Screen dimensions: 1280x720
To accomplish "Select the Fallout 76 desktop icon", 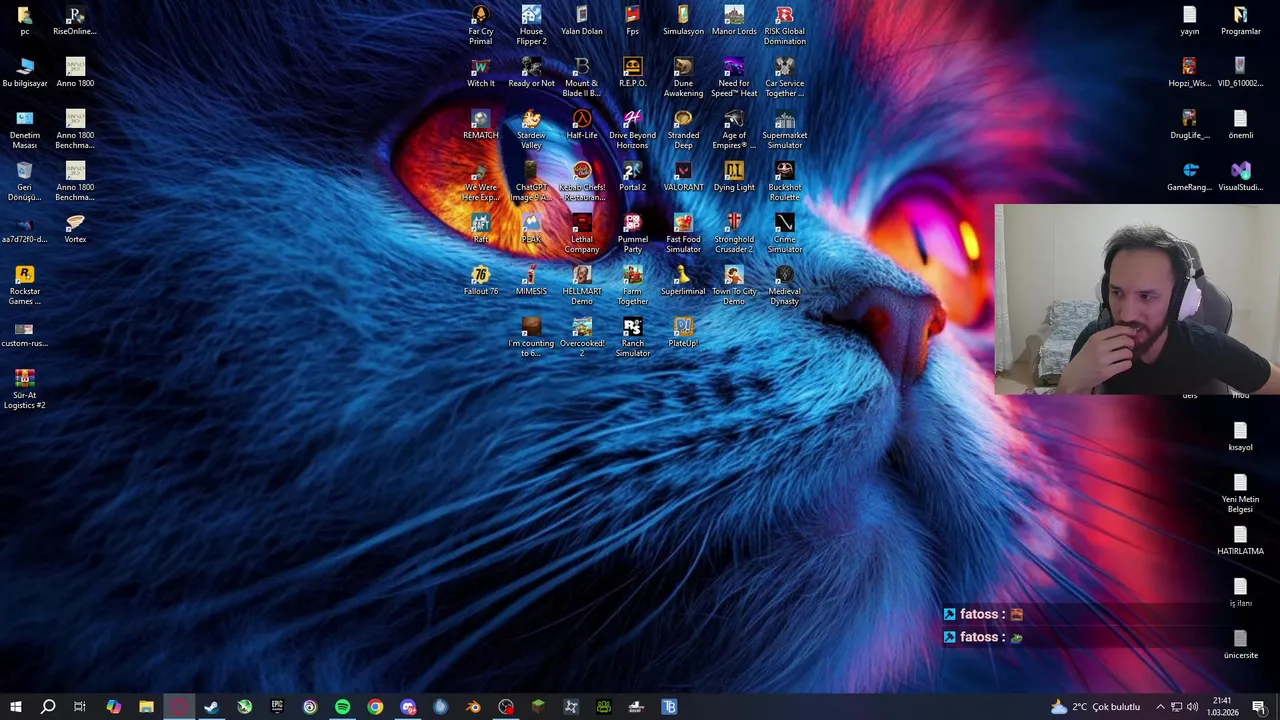I will 480,280.
